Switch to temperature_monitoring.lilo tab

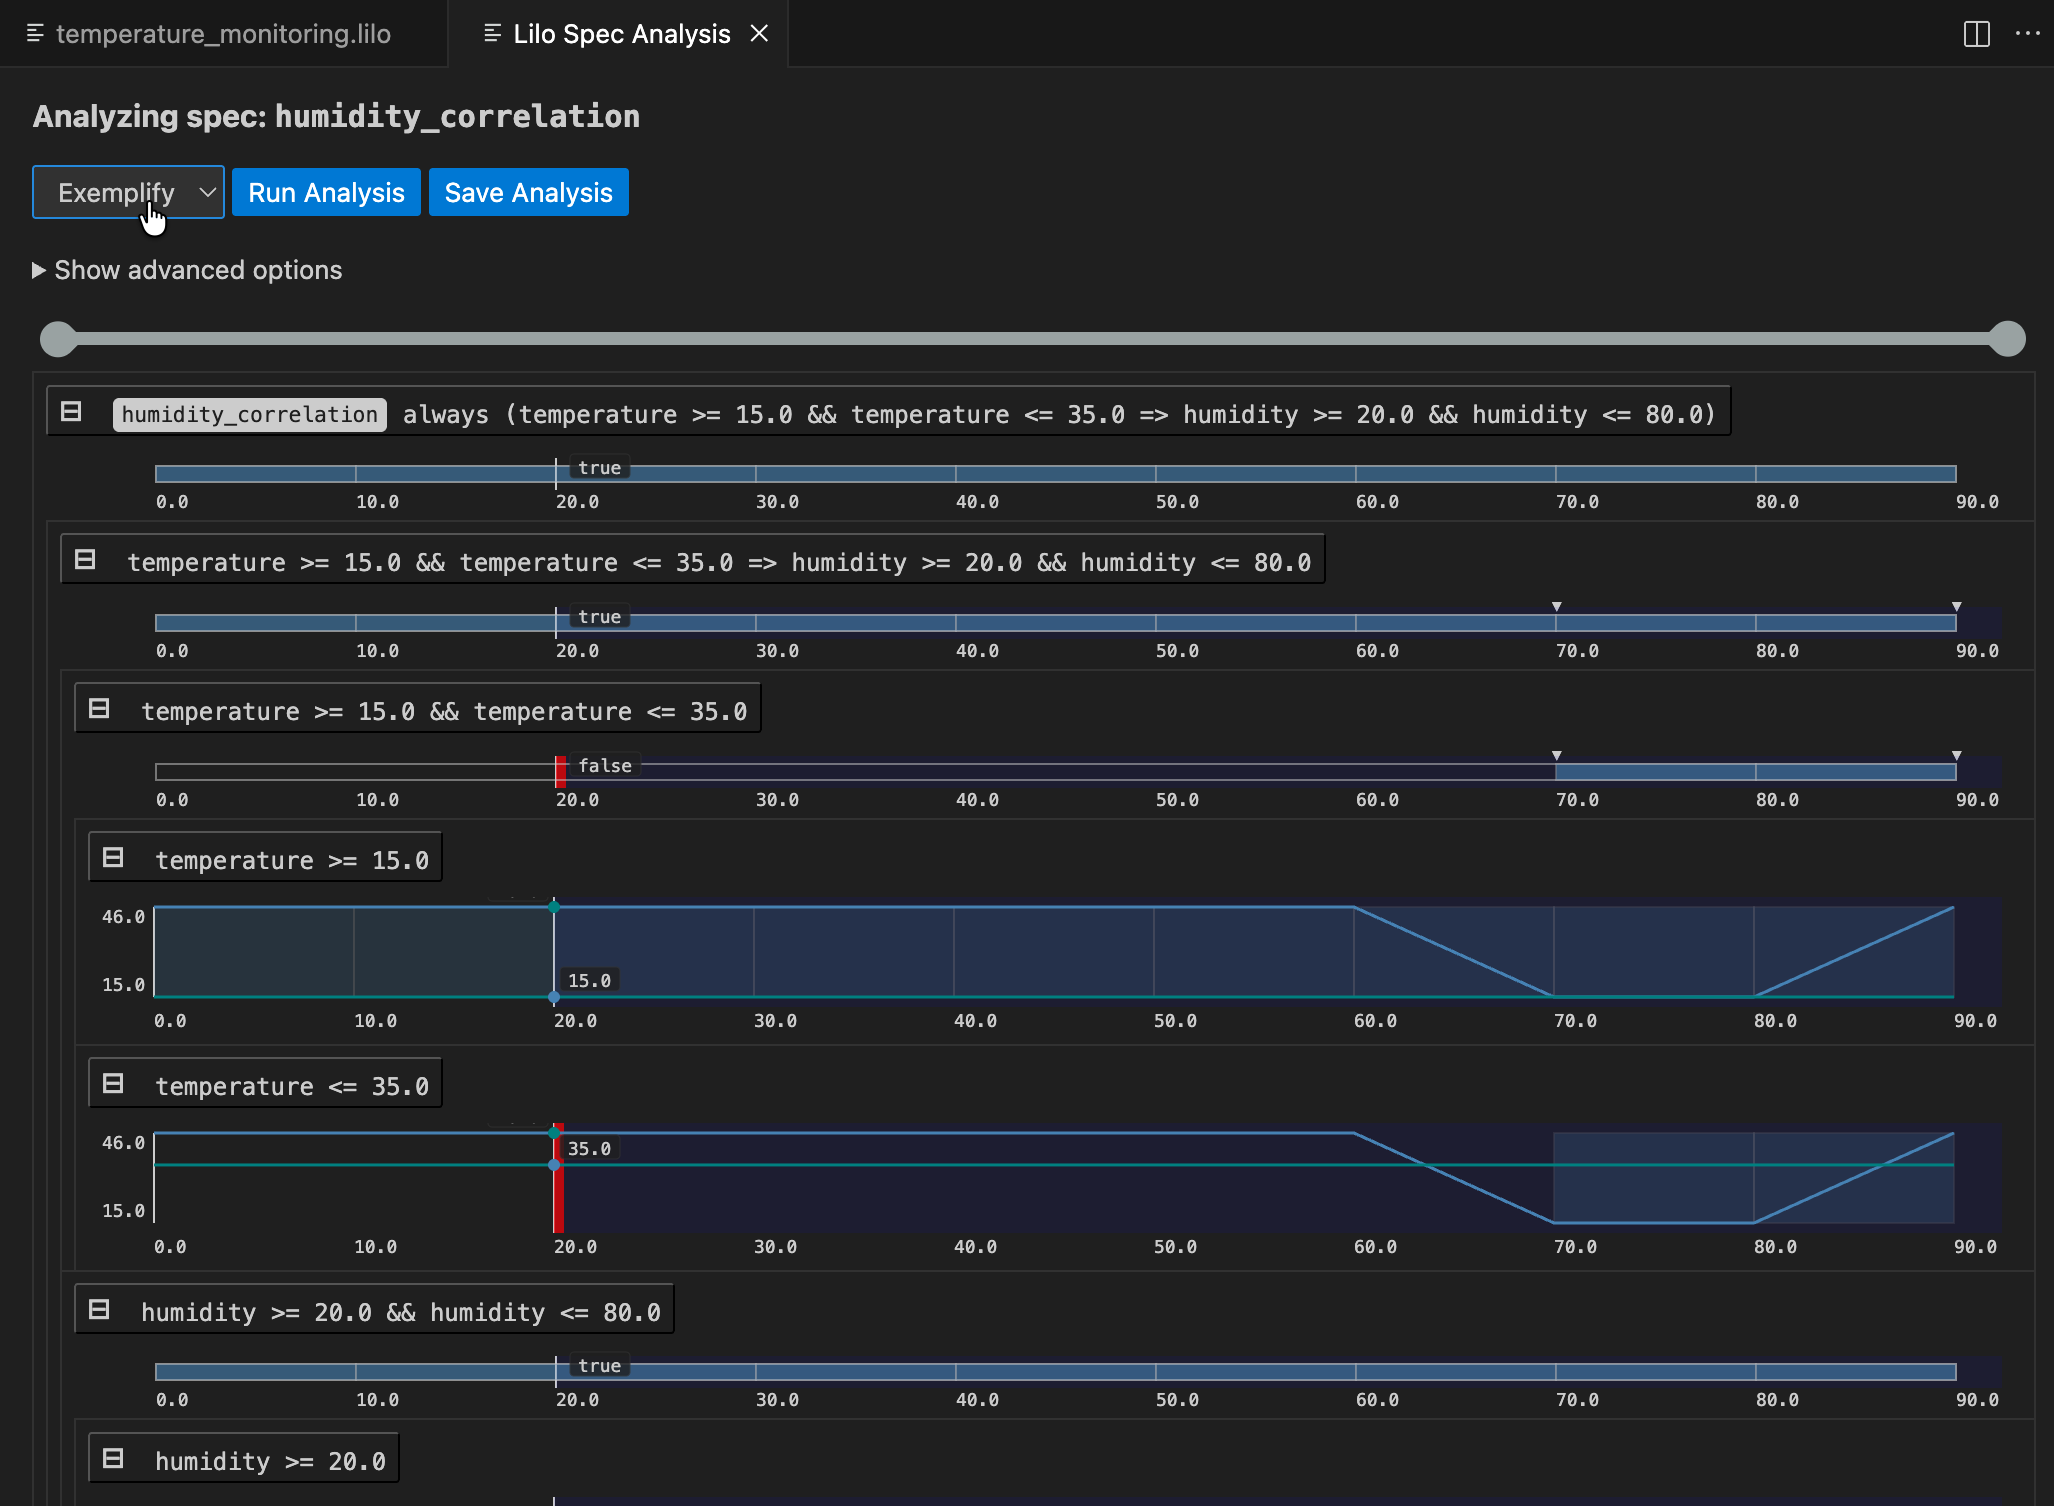(x=222, y=34)
